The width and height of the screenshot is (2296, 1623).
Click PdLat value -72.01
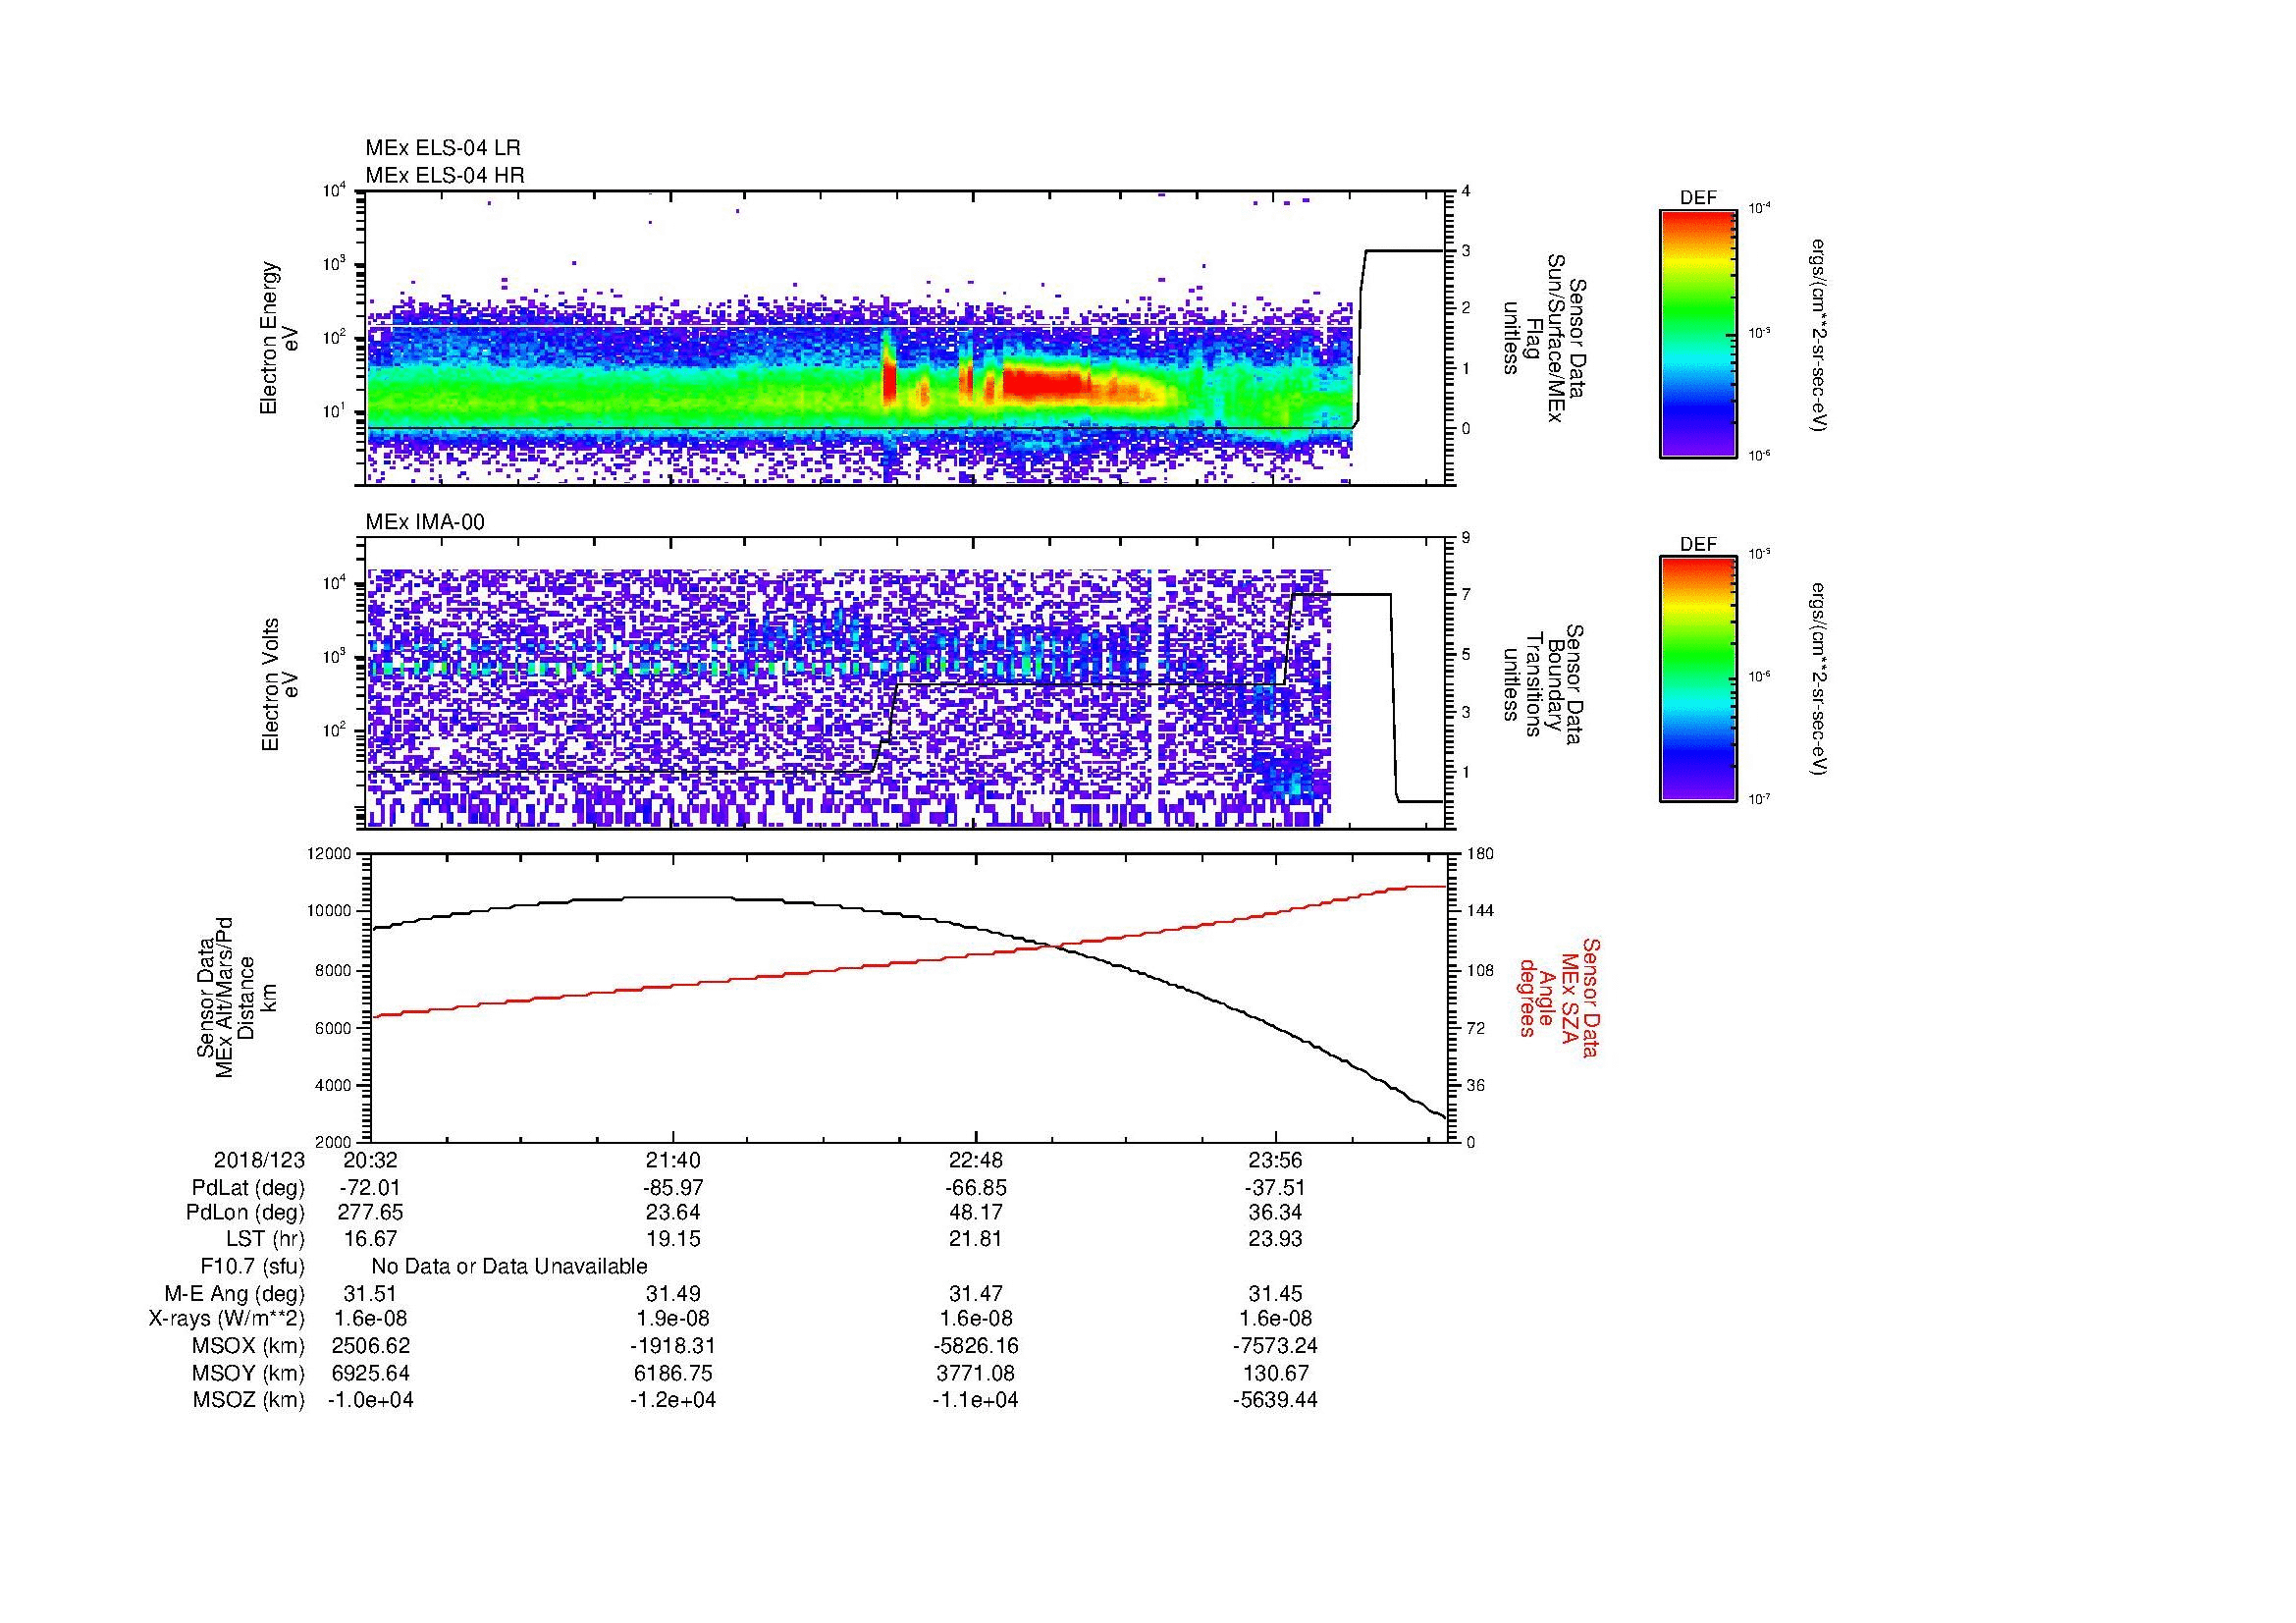371,1188
